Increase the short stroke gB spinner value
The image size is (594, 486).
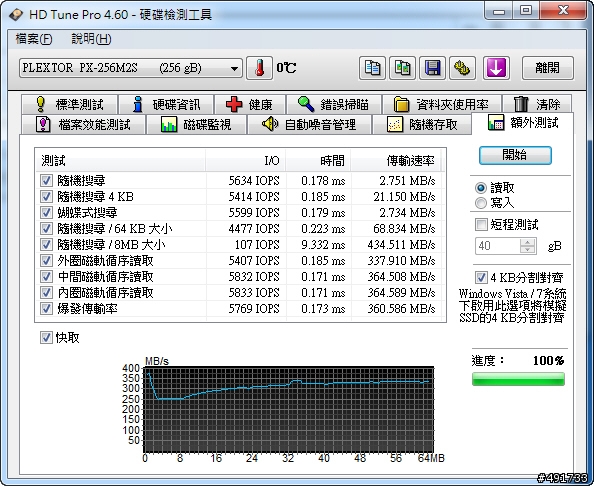[528, 242]
